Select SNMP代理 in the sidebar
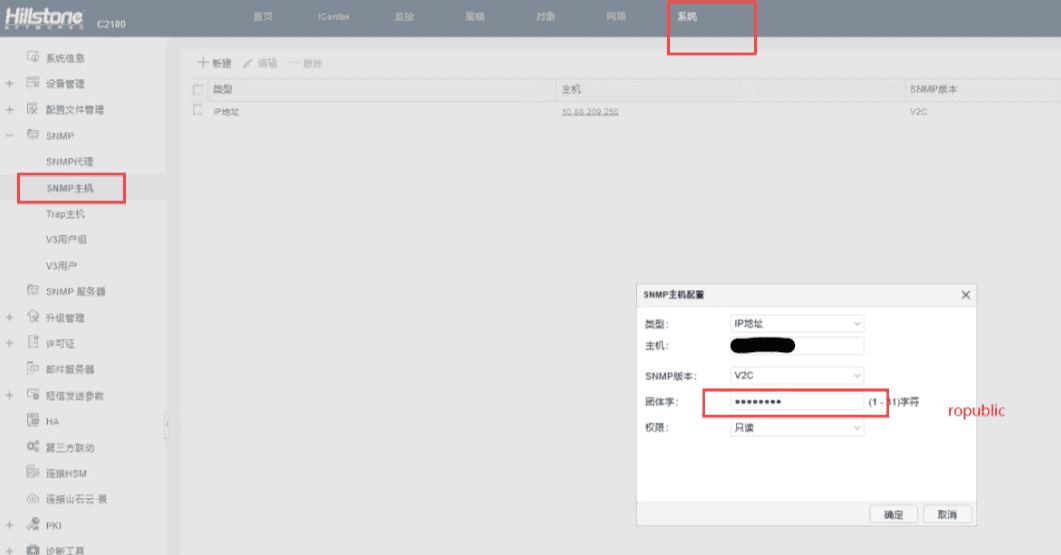 [x=70, y=162]
